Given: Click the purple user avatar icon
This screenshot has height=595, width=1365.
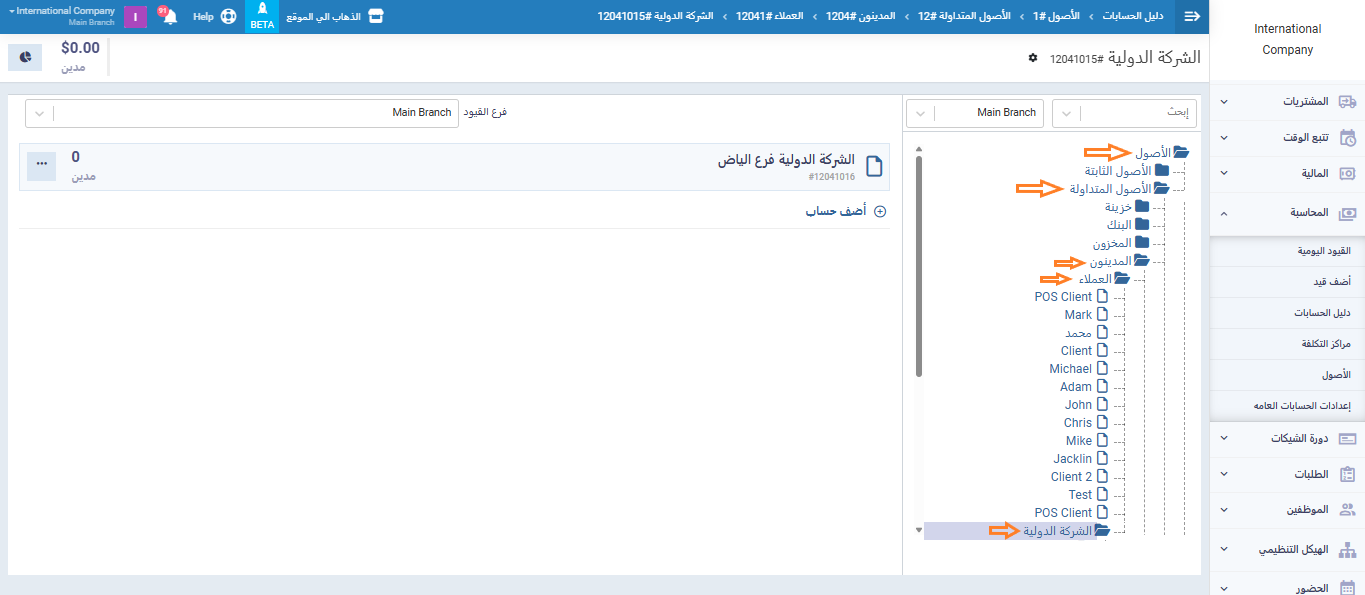Looking at the screenshot, I should 135,17.
